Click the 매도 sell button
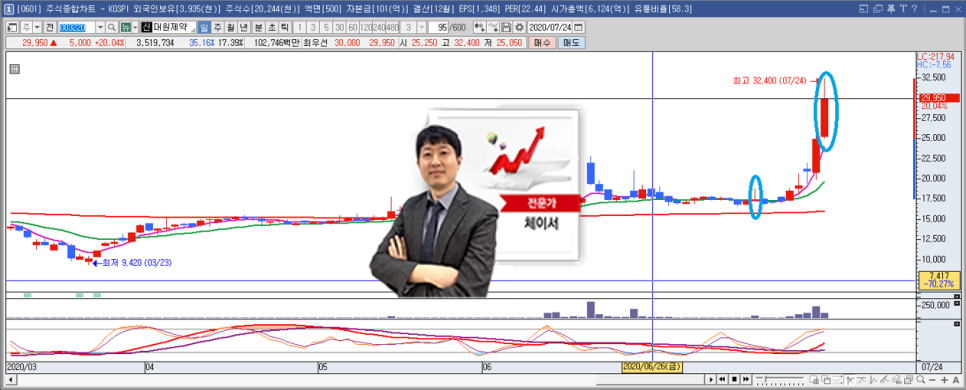Image resolution: width=966 pixels, height=390 pixels. coord(572,43)
